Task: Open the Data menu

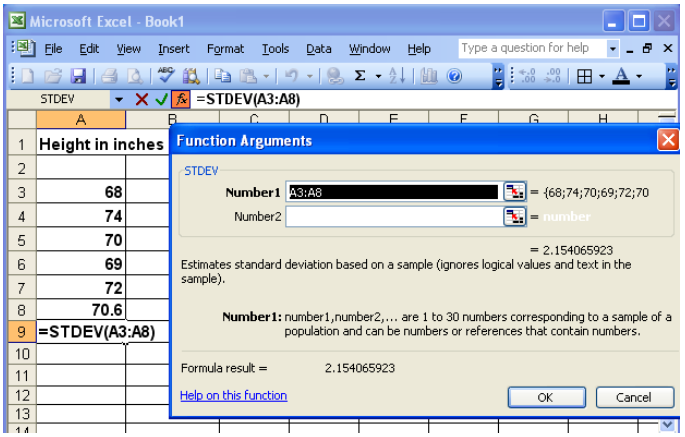Action: pos(319,48)
